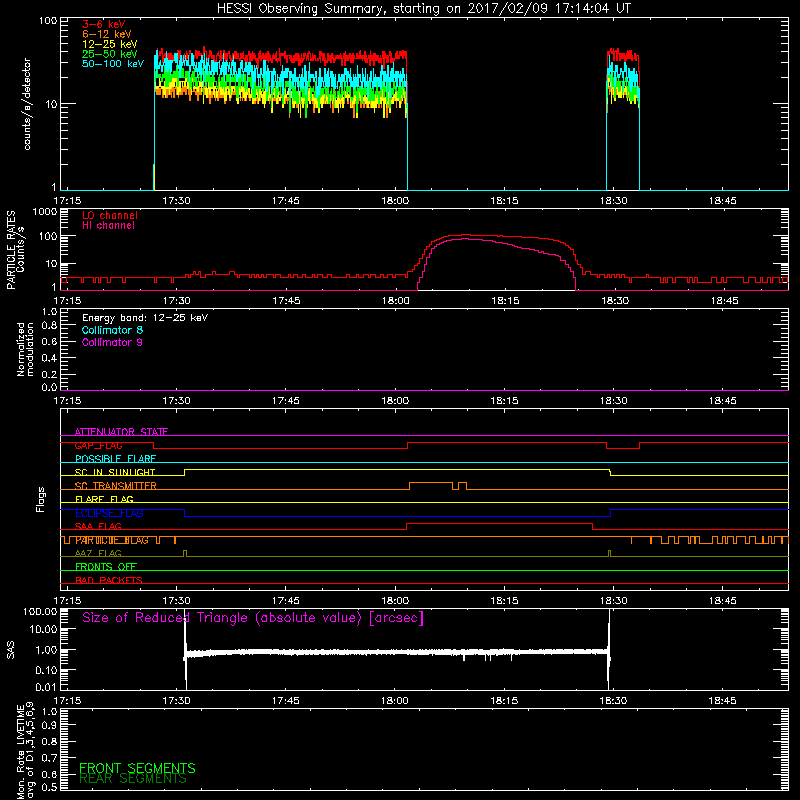Select the '0.01' tick on SAS axis
This screenshot has width=800, height=800.
pos(46,687)
